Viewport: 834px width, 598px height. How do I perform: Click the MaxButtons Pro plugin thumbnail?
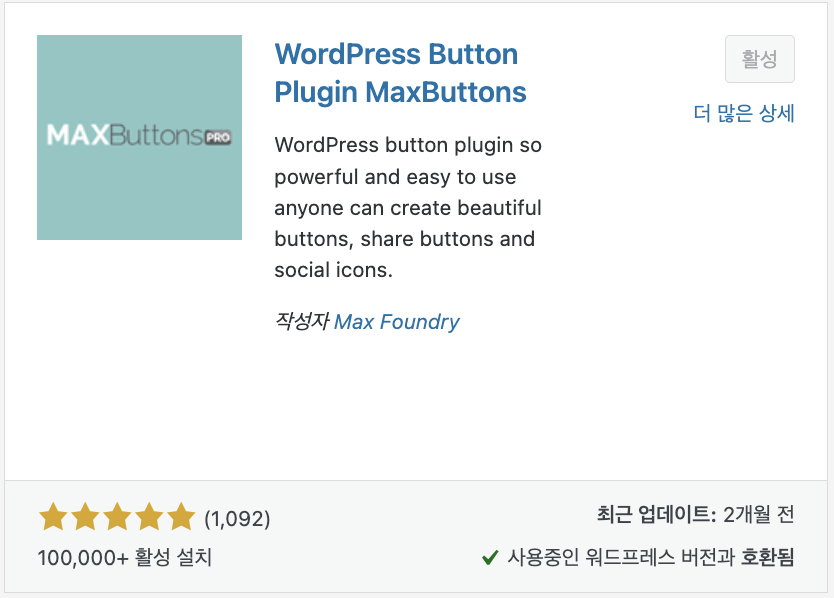[x=139, y=137]
